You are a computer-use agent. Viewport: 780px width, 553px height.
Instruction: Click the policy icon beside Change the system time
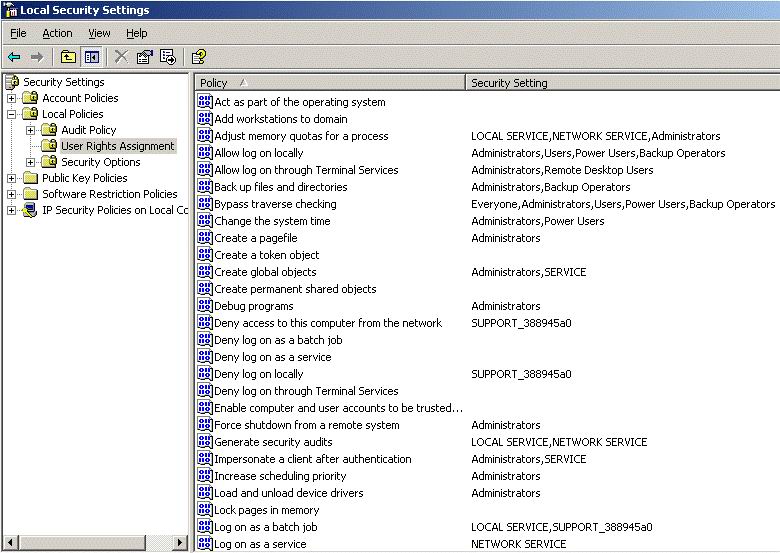click(204, 220)
